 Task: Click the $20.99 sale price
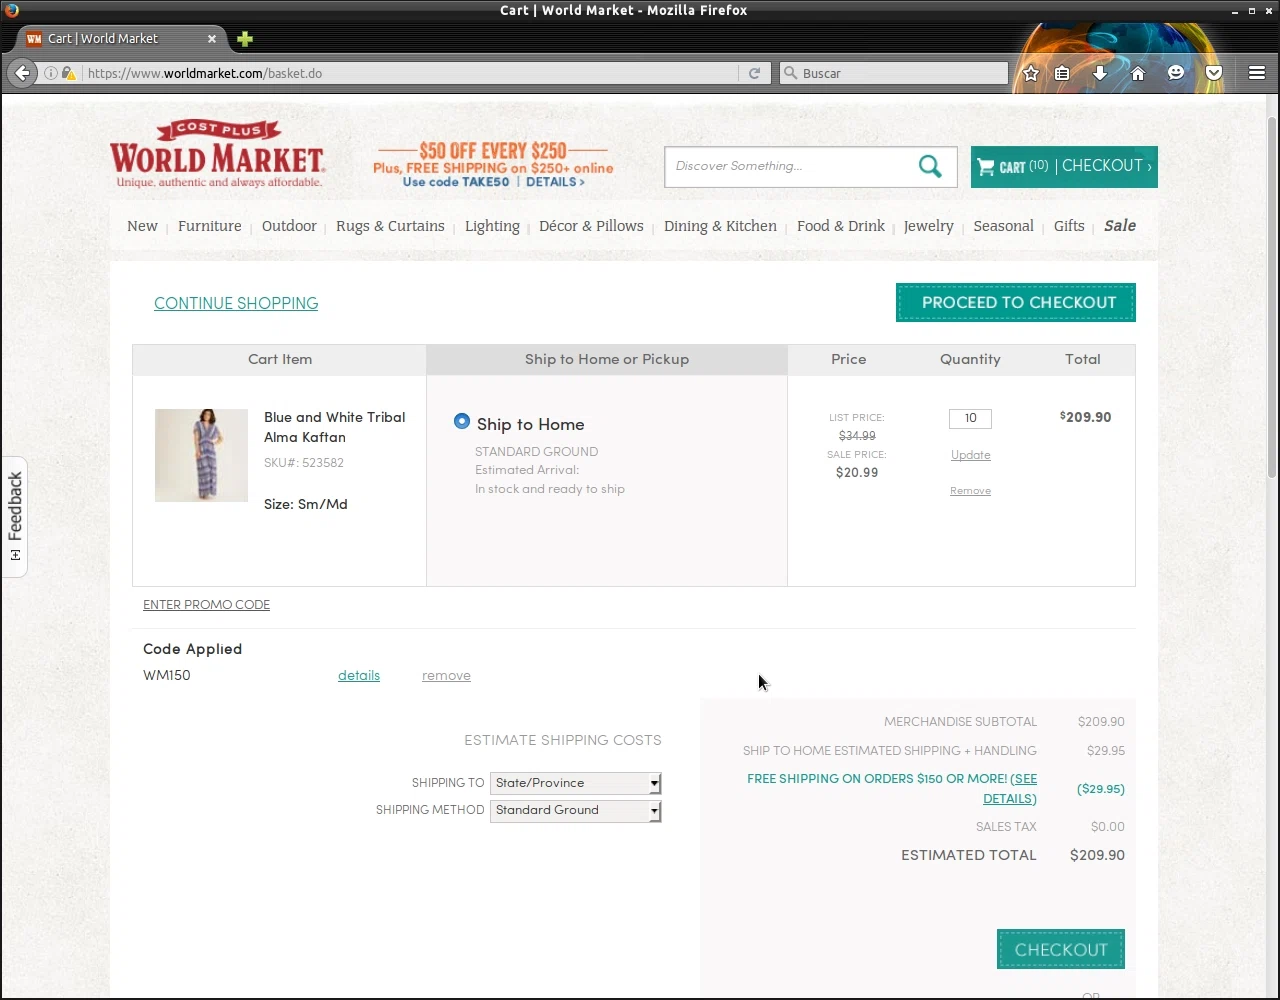pos(857,473)
